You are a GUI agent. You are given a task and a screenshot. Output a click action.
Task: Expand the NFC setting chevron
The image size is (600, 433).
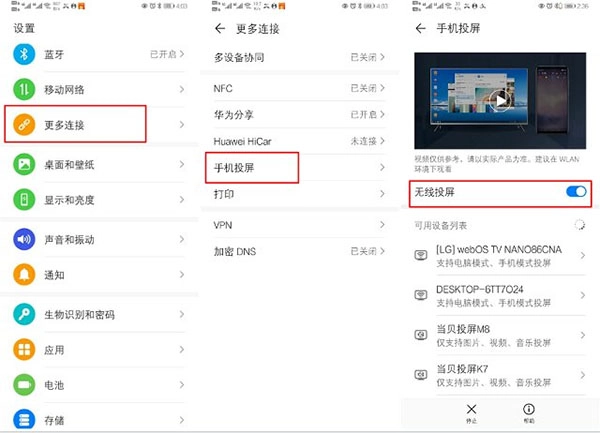coord(382,89)
